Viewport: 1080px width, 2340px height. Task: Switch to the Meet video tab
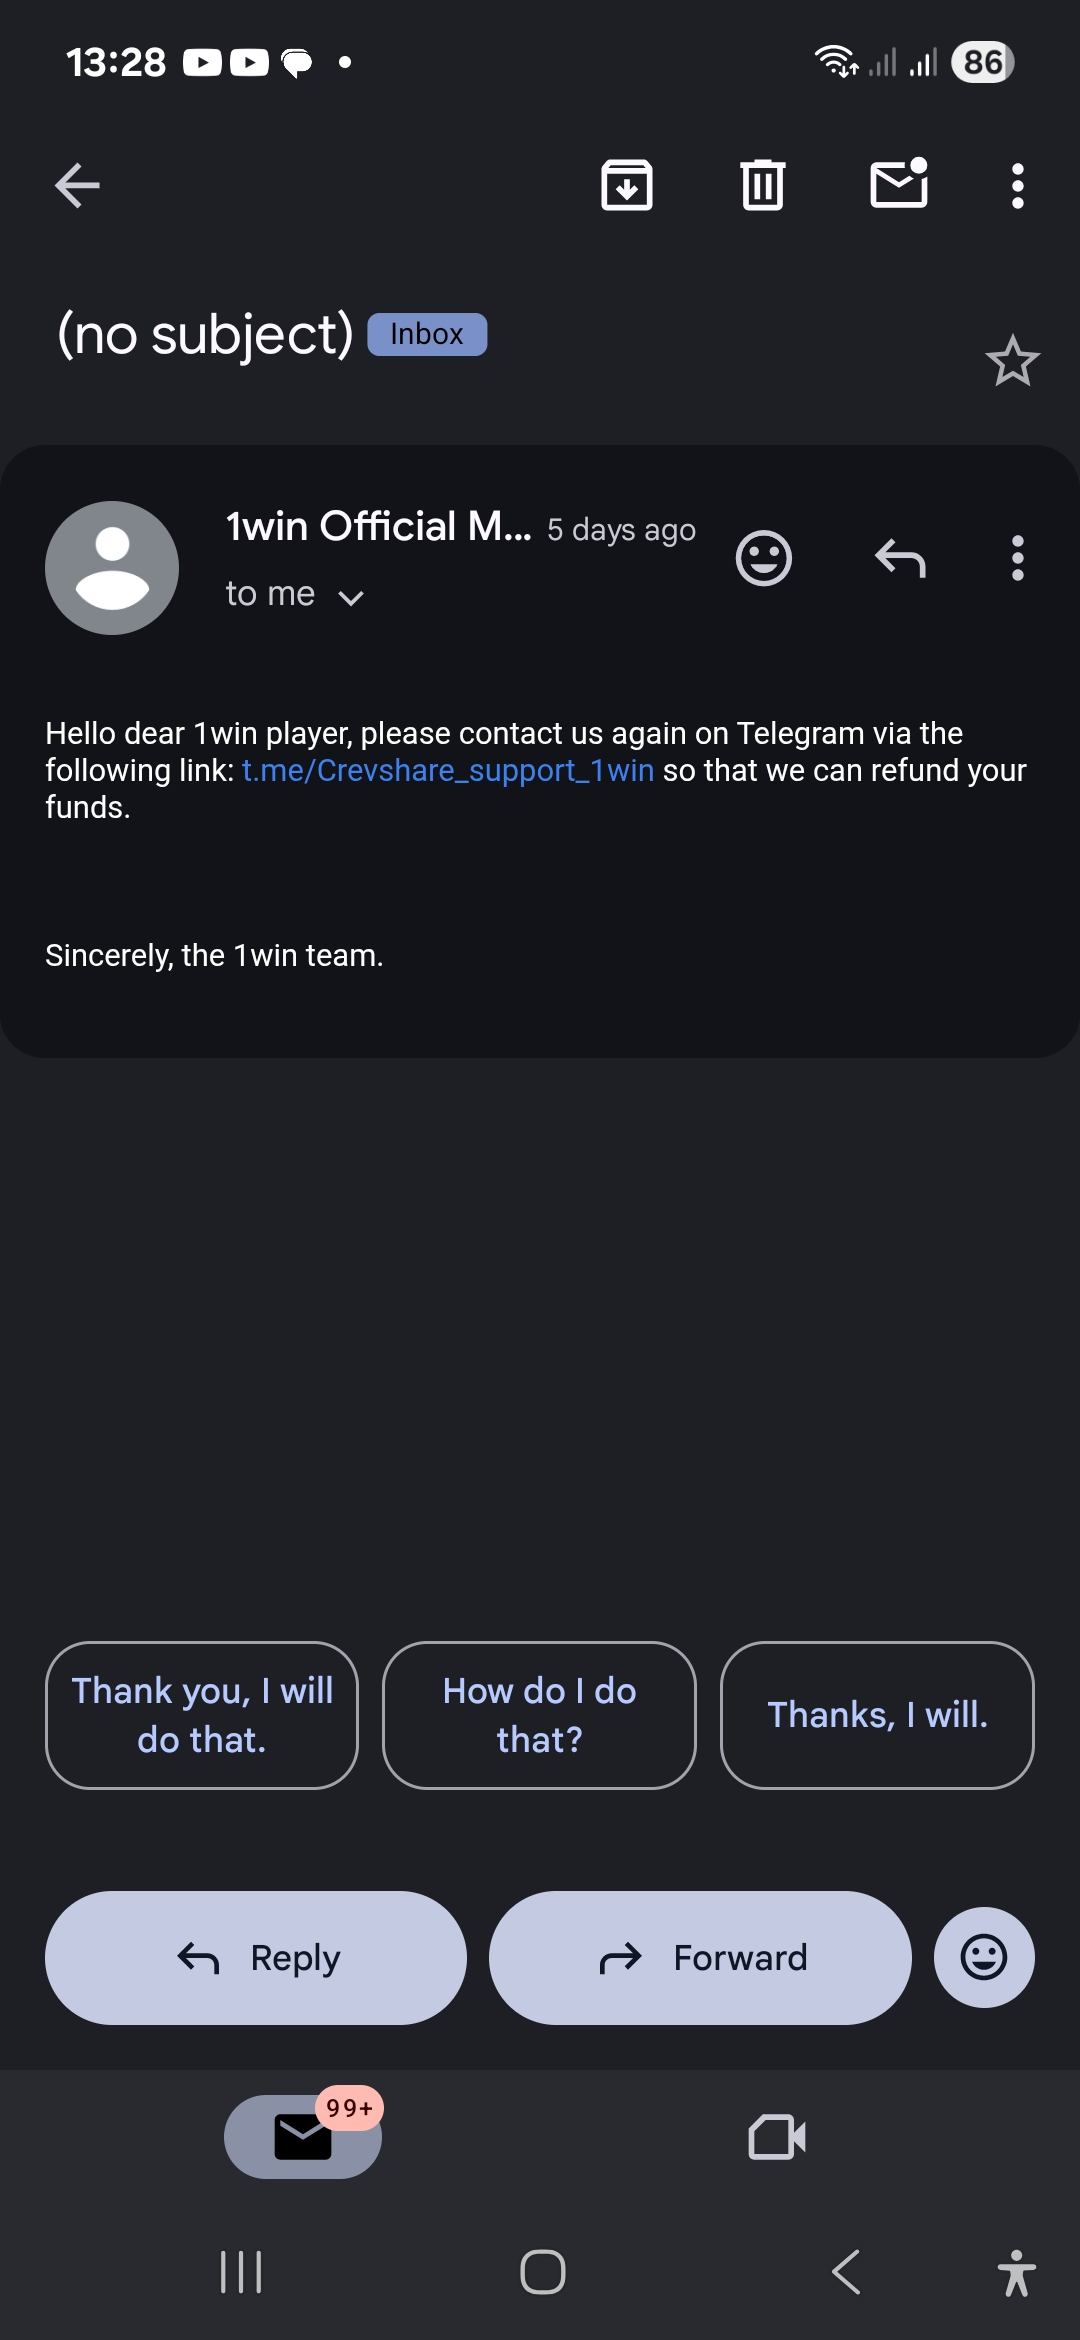click(777, 2137)
